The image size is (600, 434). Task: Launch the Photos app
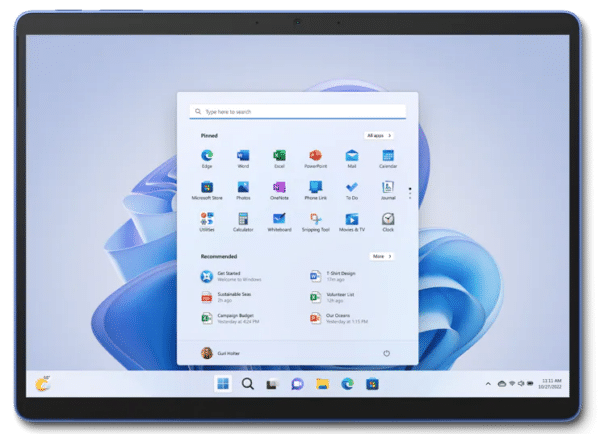point(243,190)
